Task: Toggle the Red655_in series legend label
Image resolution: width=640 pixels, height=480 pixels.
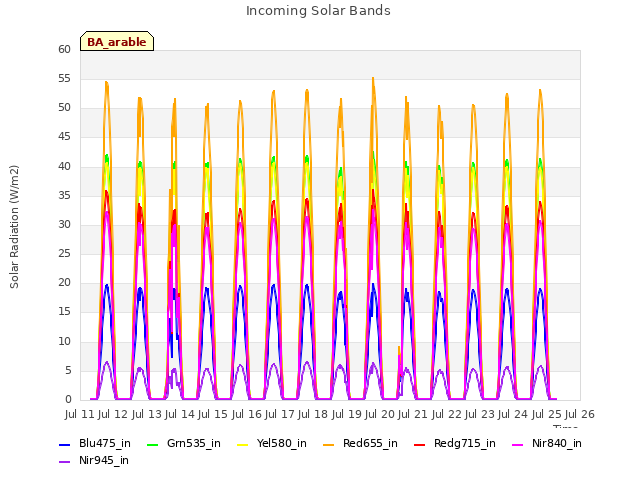Action: (x=370, y=443)
